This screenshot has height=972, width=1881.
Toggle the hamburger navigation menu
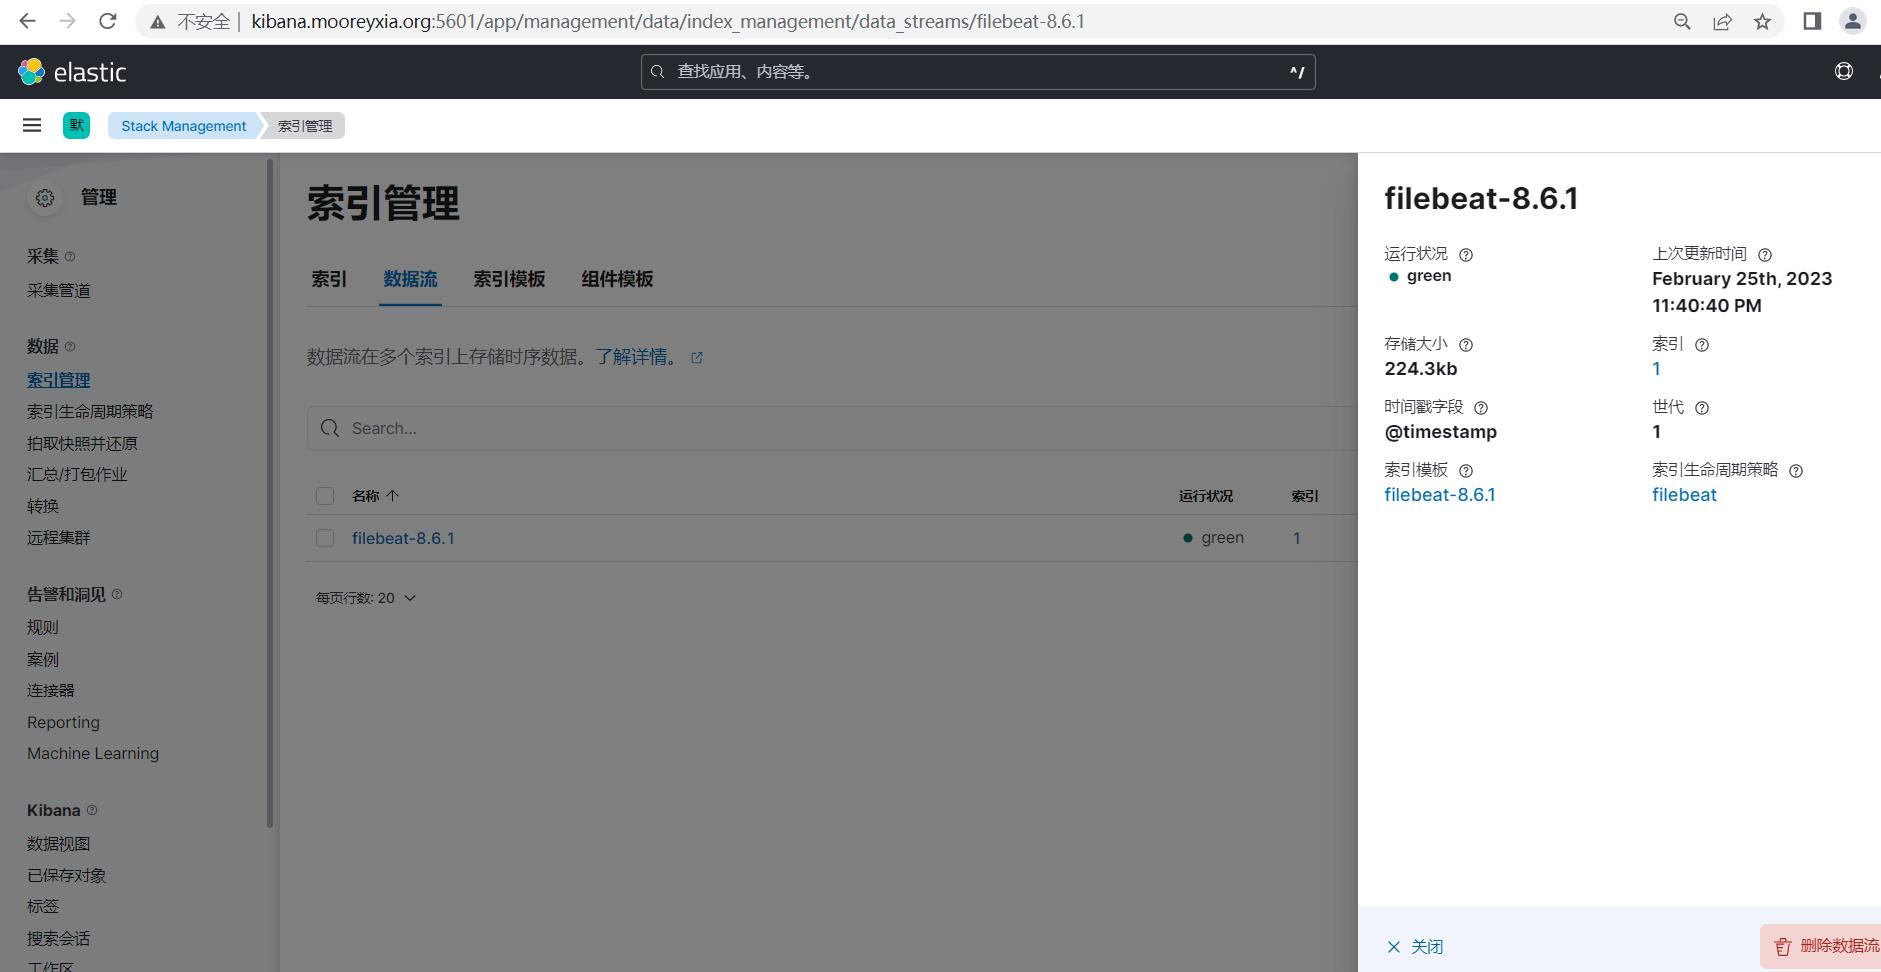click(x=32, y=125)
